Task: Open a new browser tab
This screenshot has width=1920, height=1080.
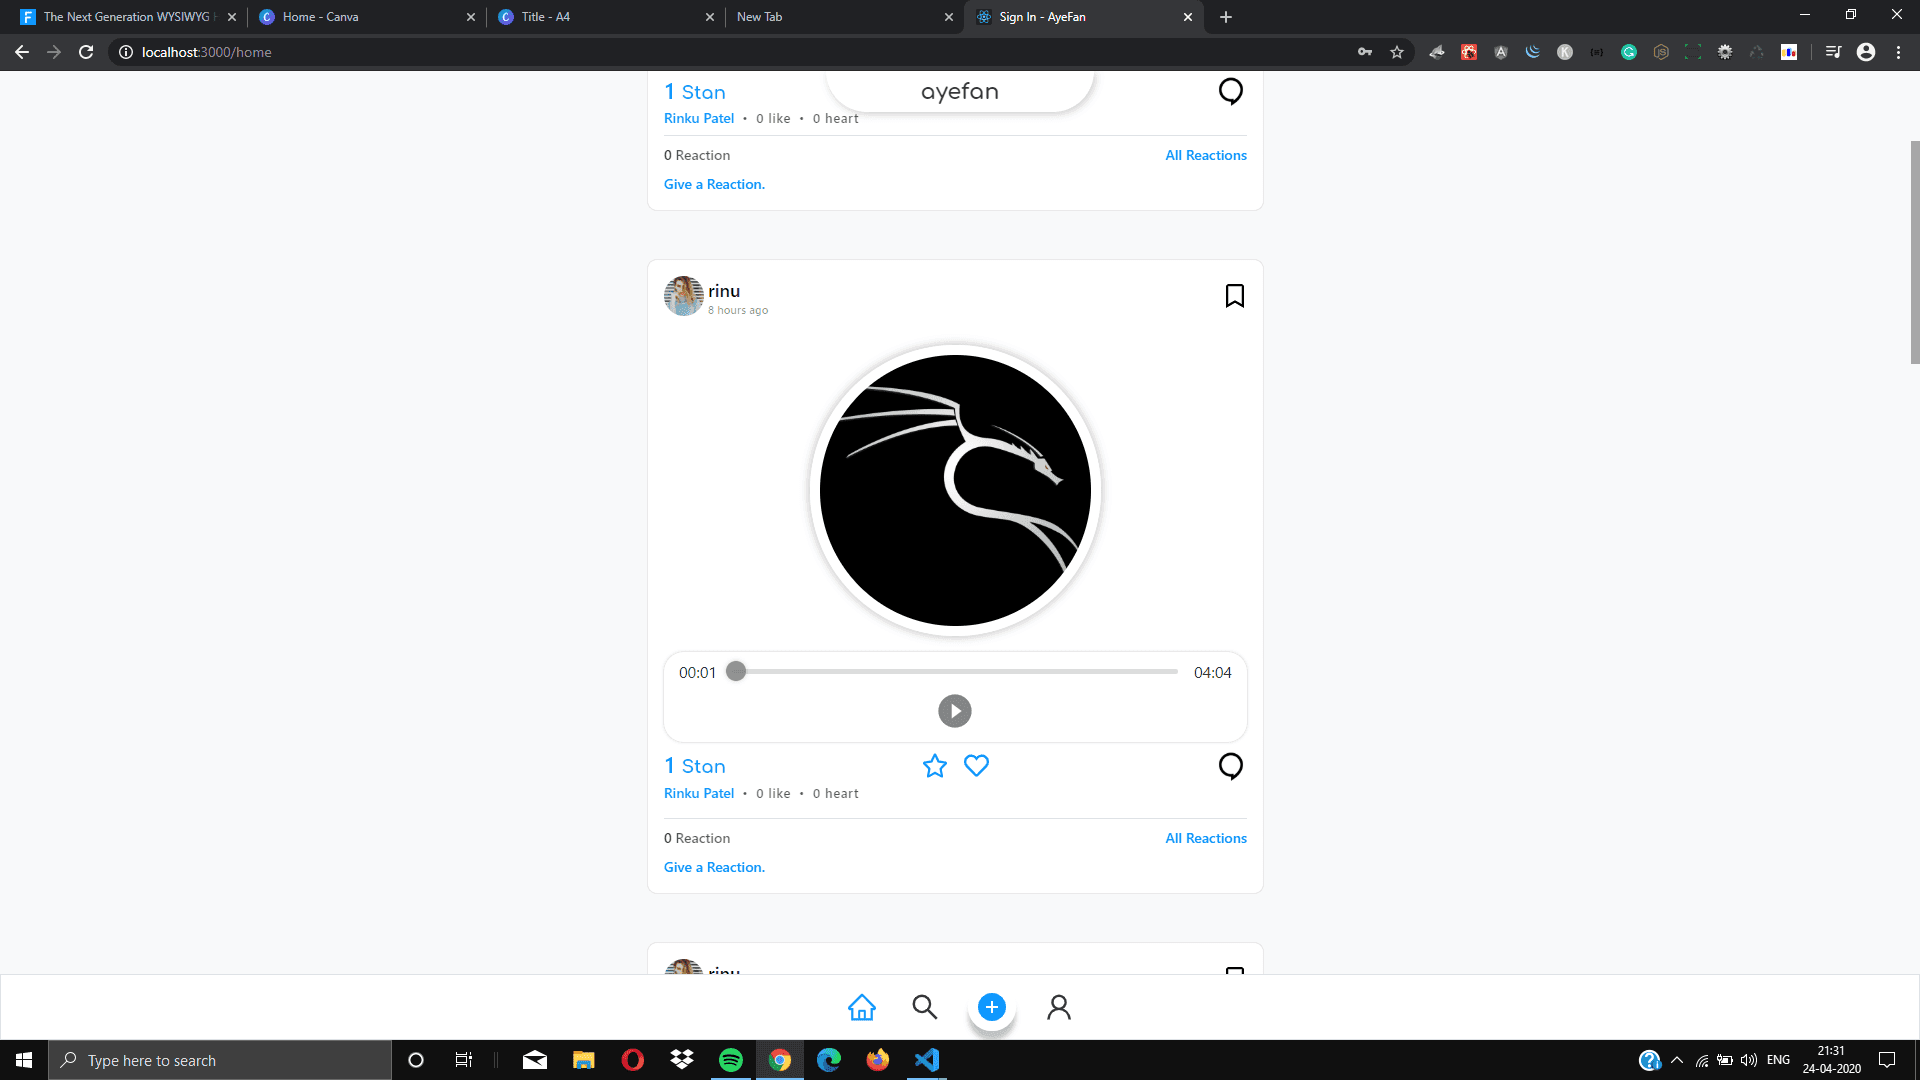Action: pos(1226,17)
